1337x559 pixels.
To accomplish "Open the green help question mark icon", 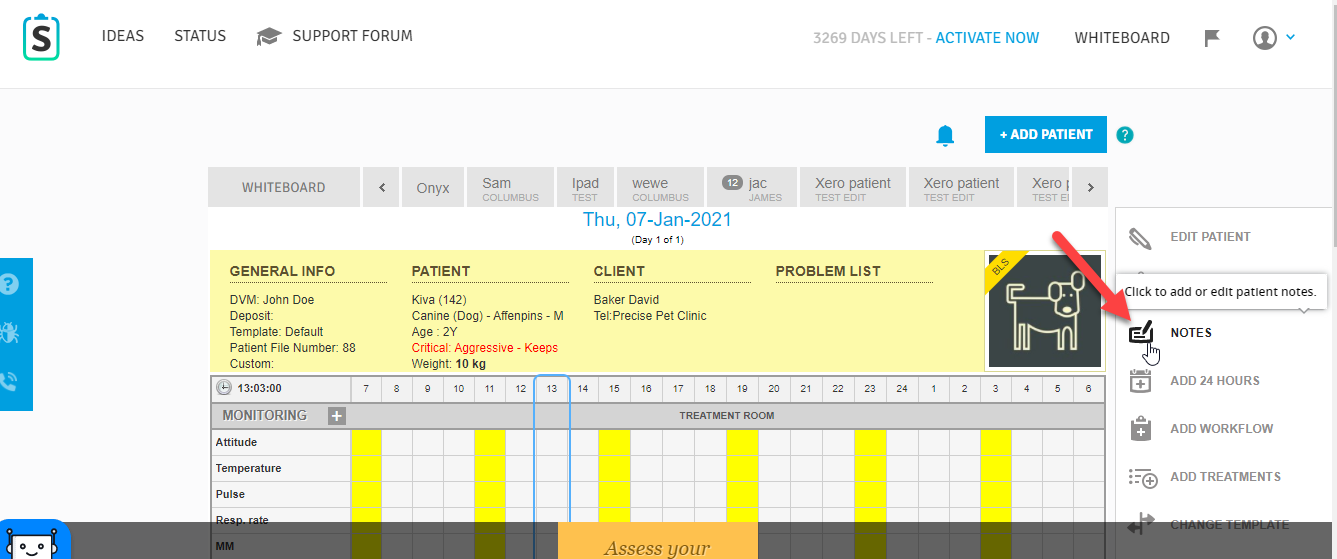I will (1125, 135).
